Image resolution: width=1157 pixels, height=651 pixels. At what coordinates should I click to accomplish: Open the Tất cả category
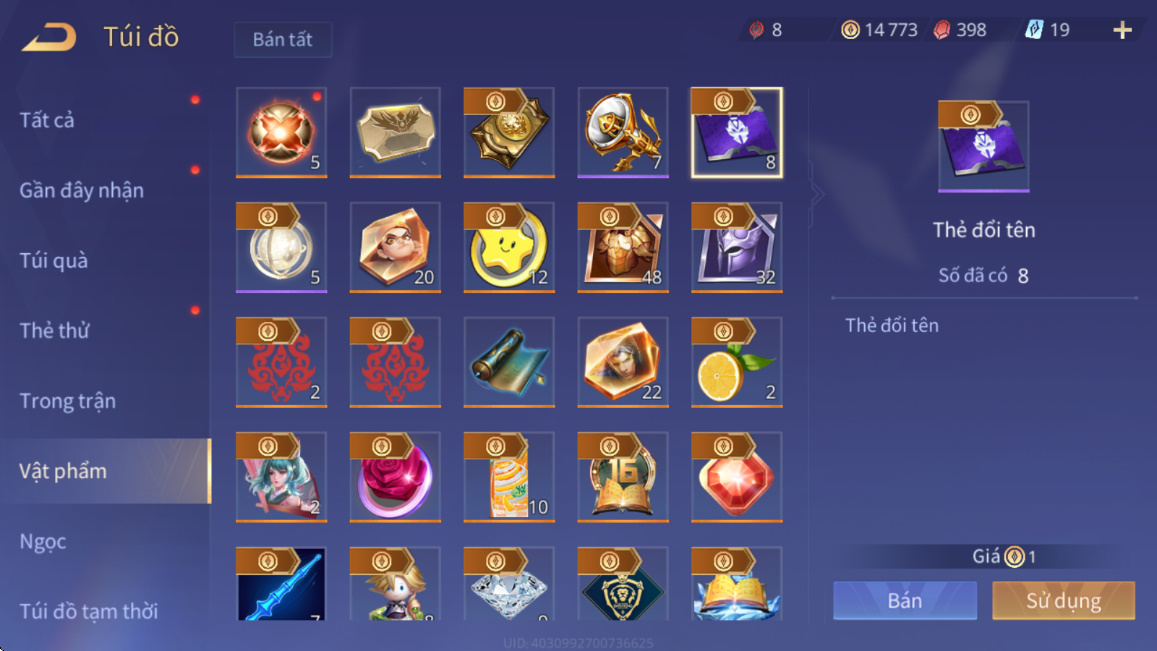46,120
